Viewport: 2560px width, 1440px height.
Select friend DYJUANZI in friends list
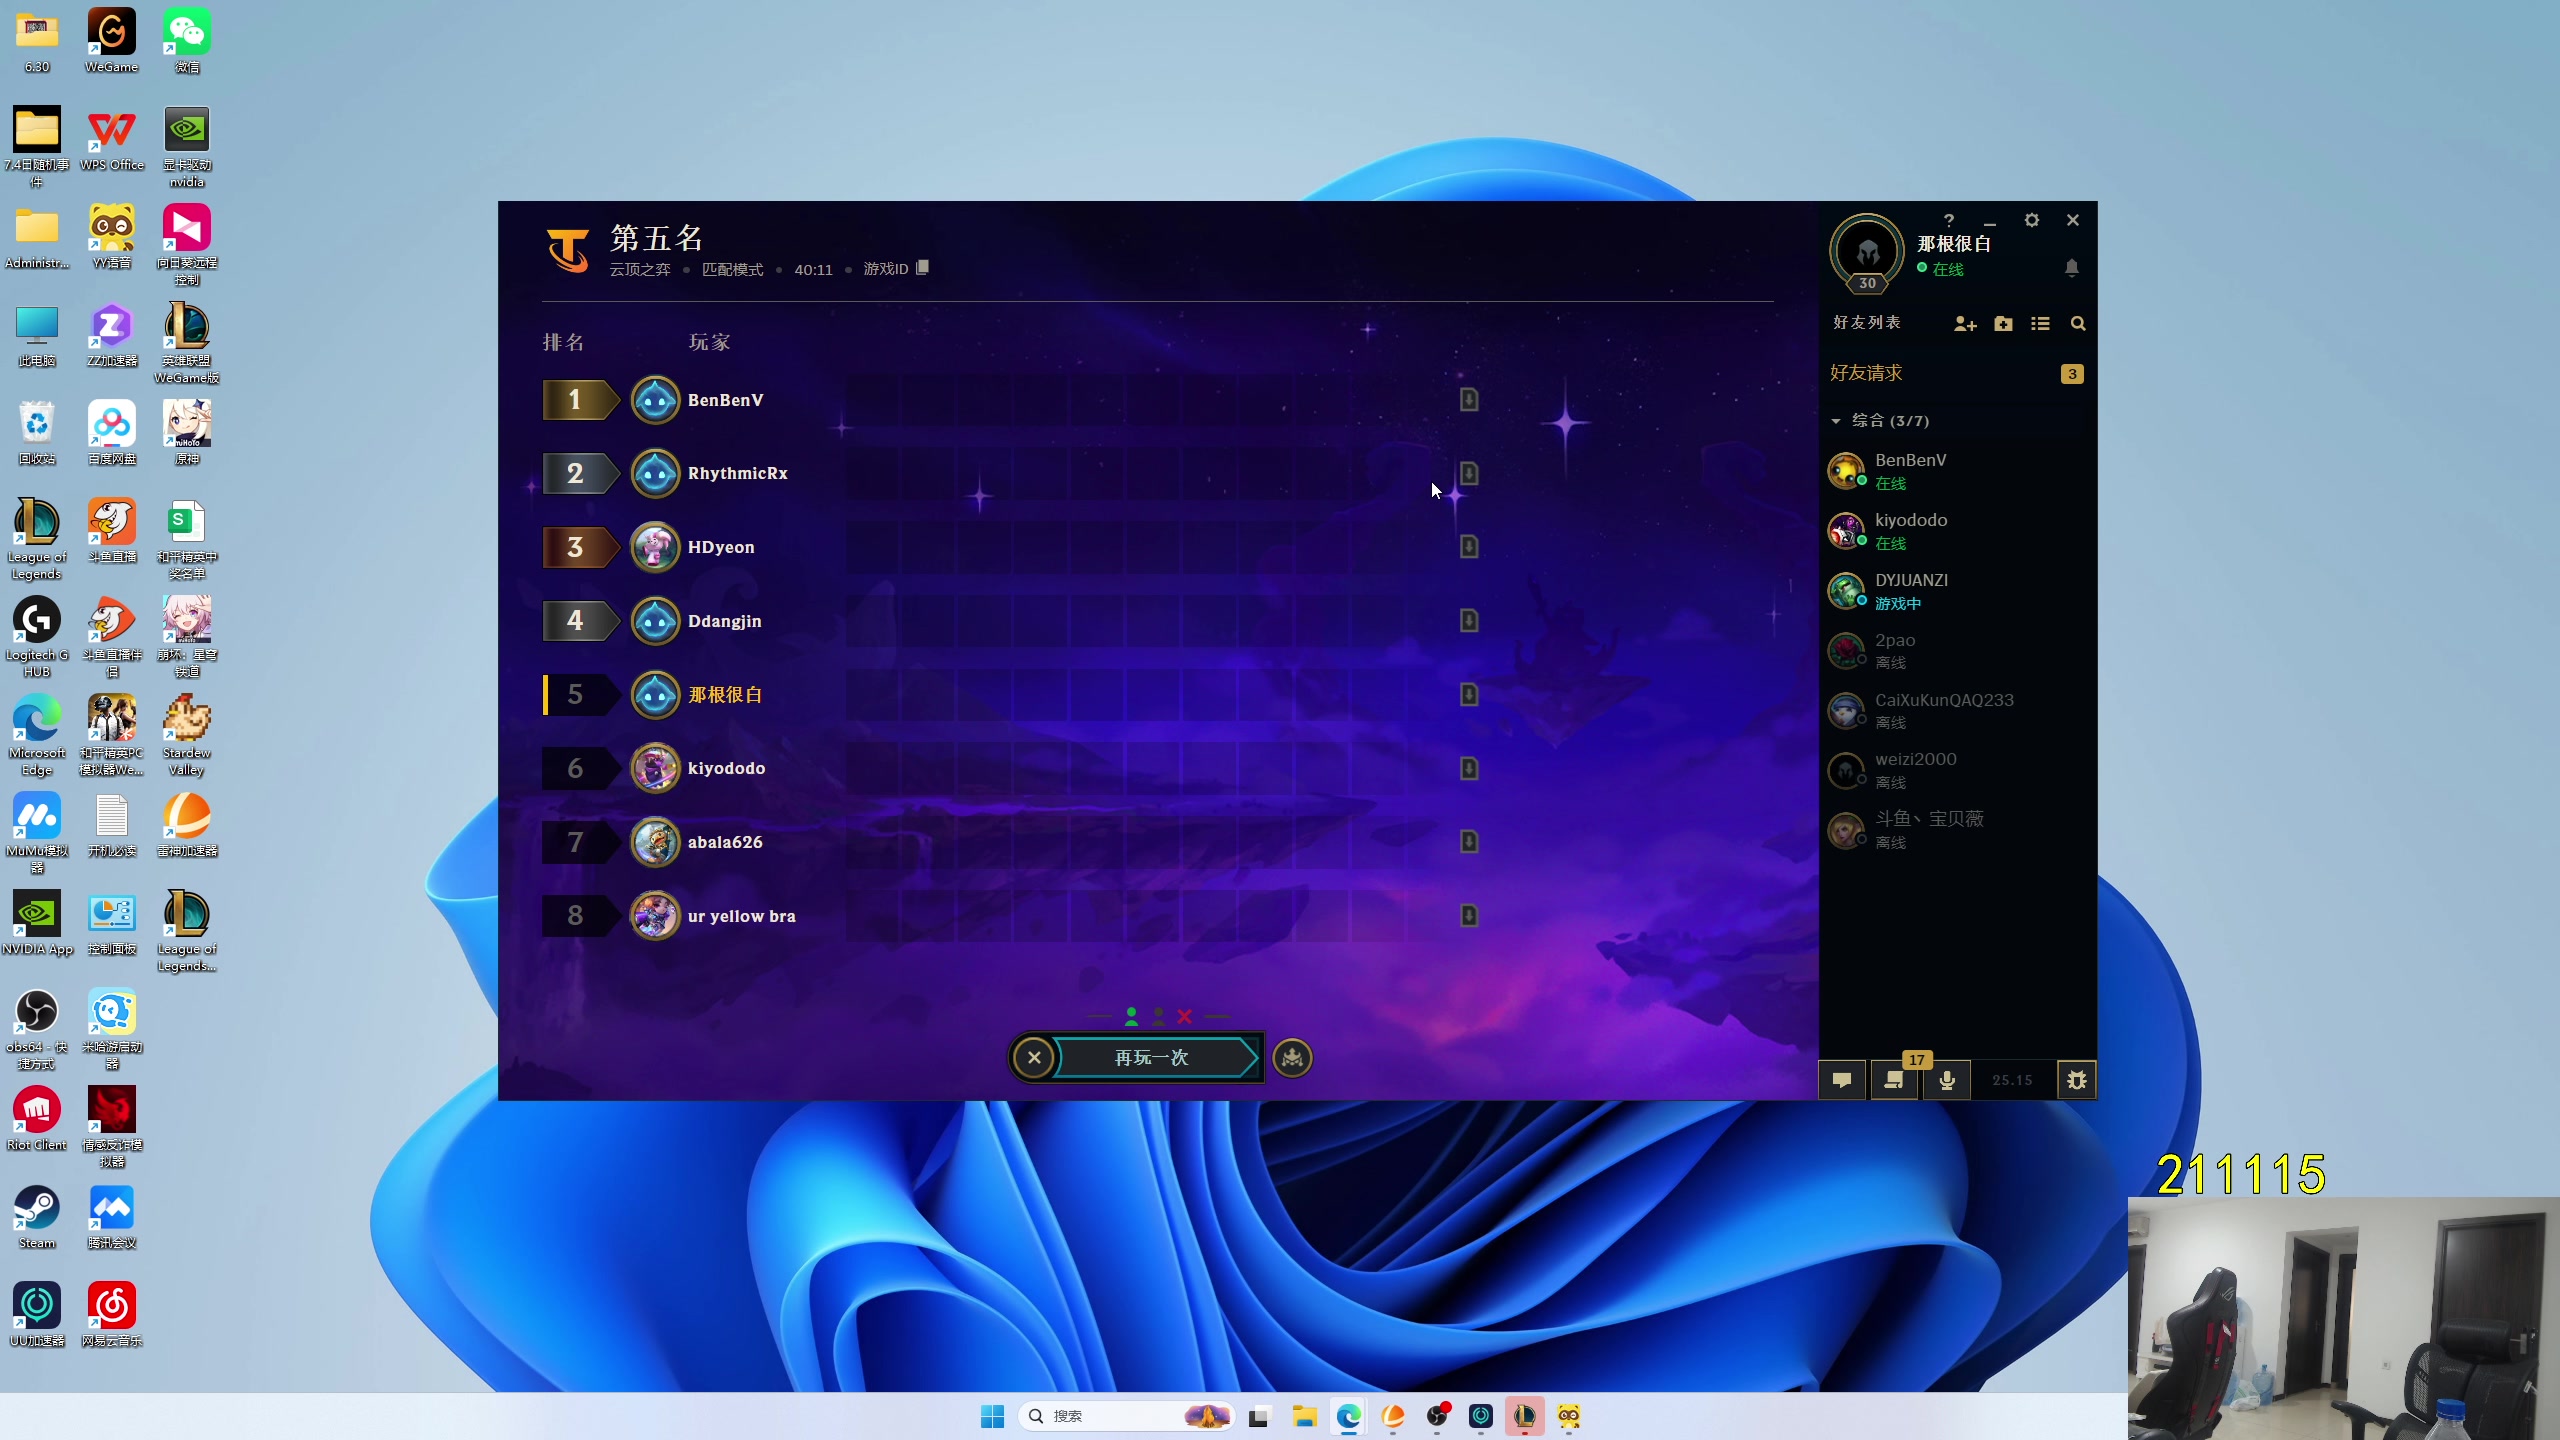click(1957, 591)
